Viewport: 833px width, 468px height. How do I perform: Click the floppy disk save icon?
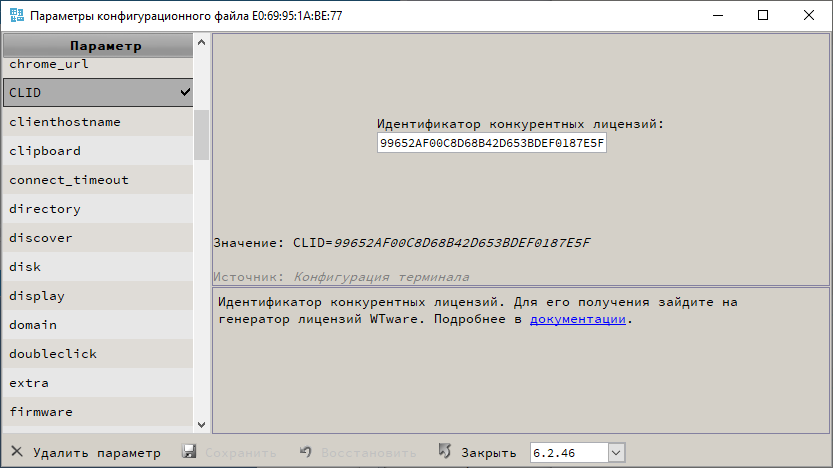pyautogui.click(x=190, y=453)
